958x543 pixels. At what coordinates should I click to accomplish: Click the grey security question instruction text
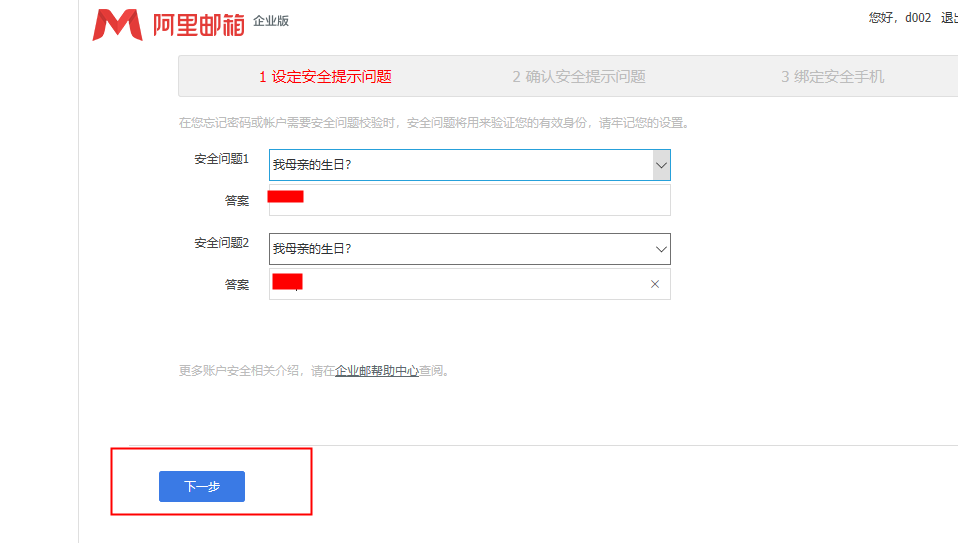coord(433,124)
